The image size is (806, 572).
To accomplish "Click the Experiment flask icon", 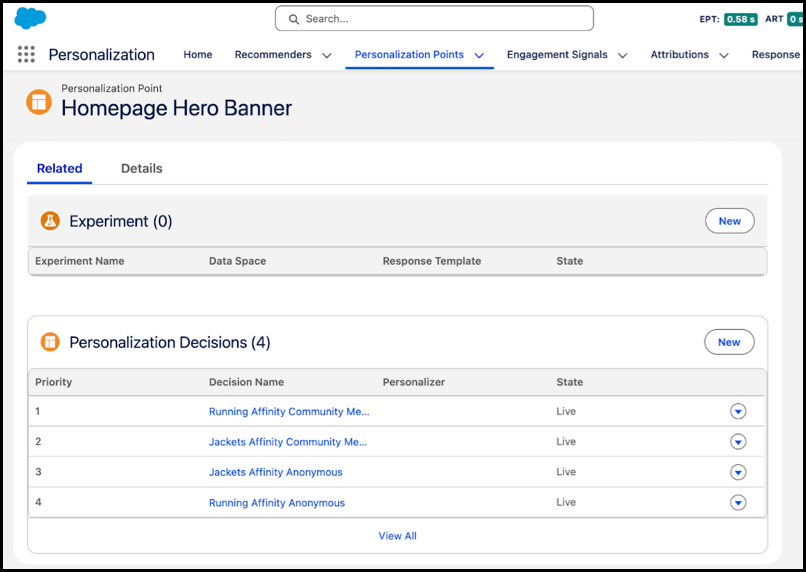I will pyautogui.click(x=50, y=221).
